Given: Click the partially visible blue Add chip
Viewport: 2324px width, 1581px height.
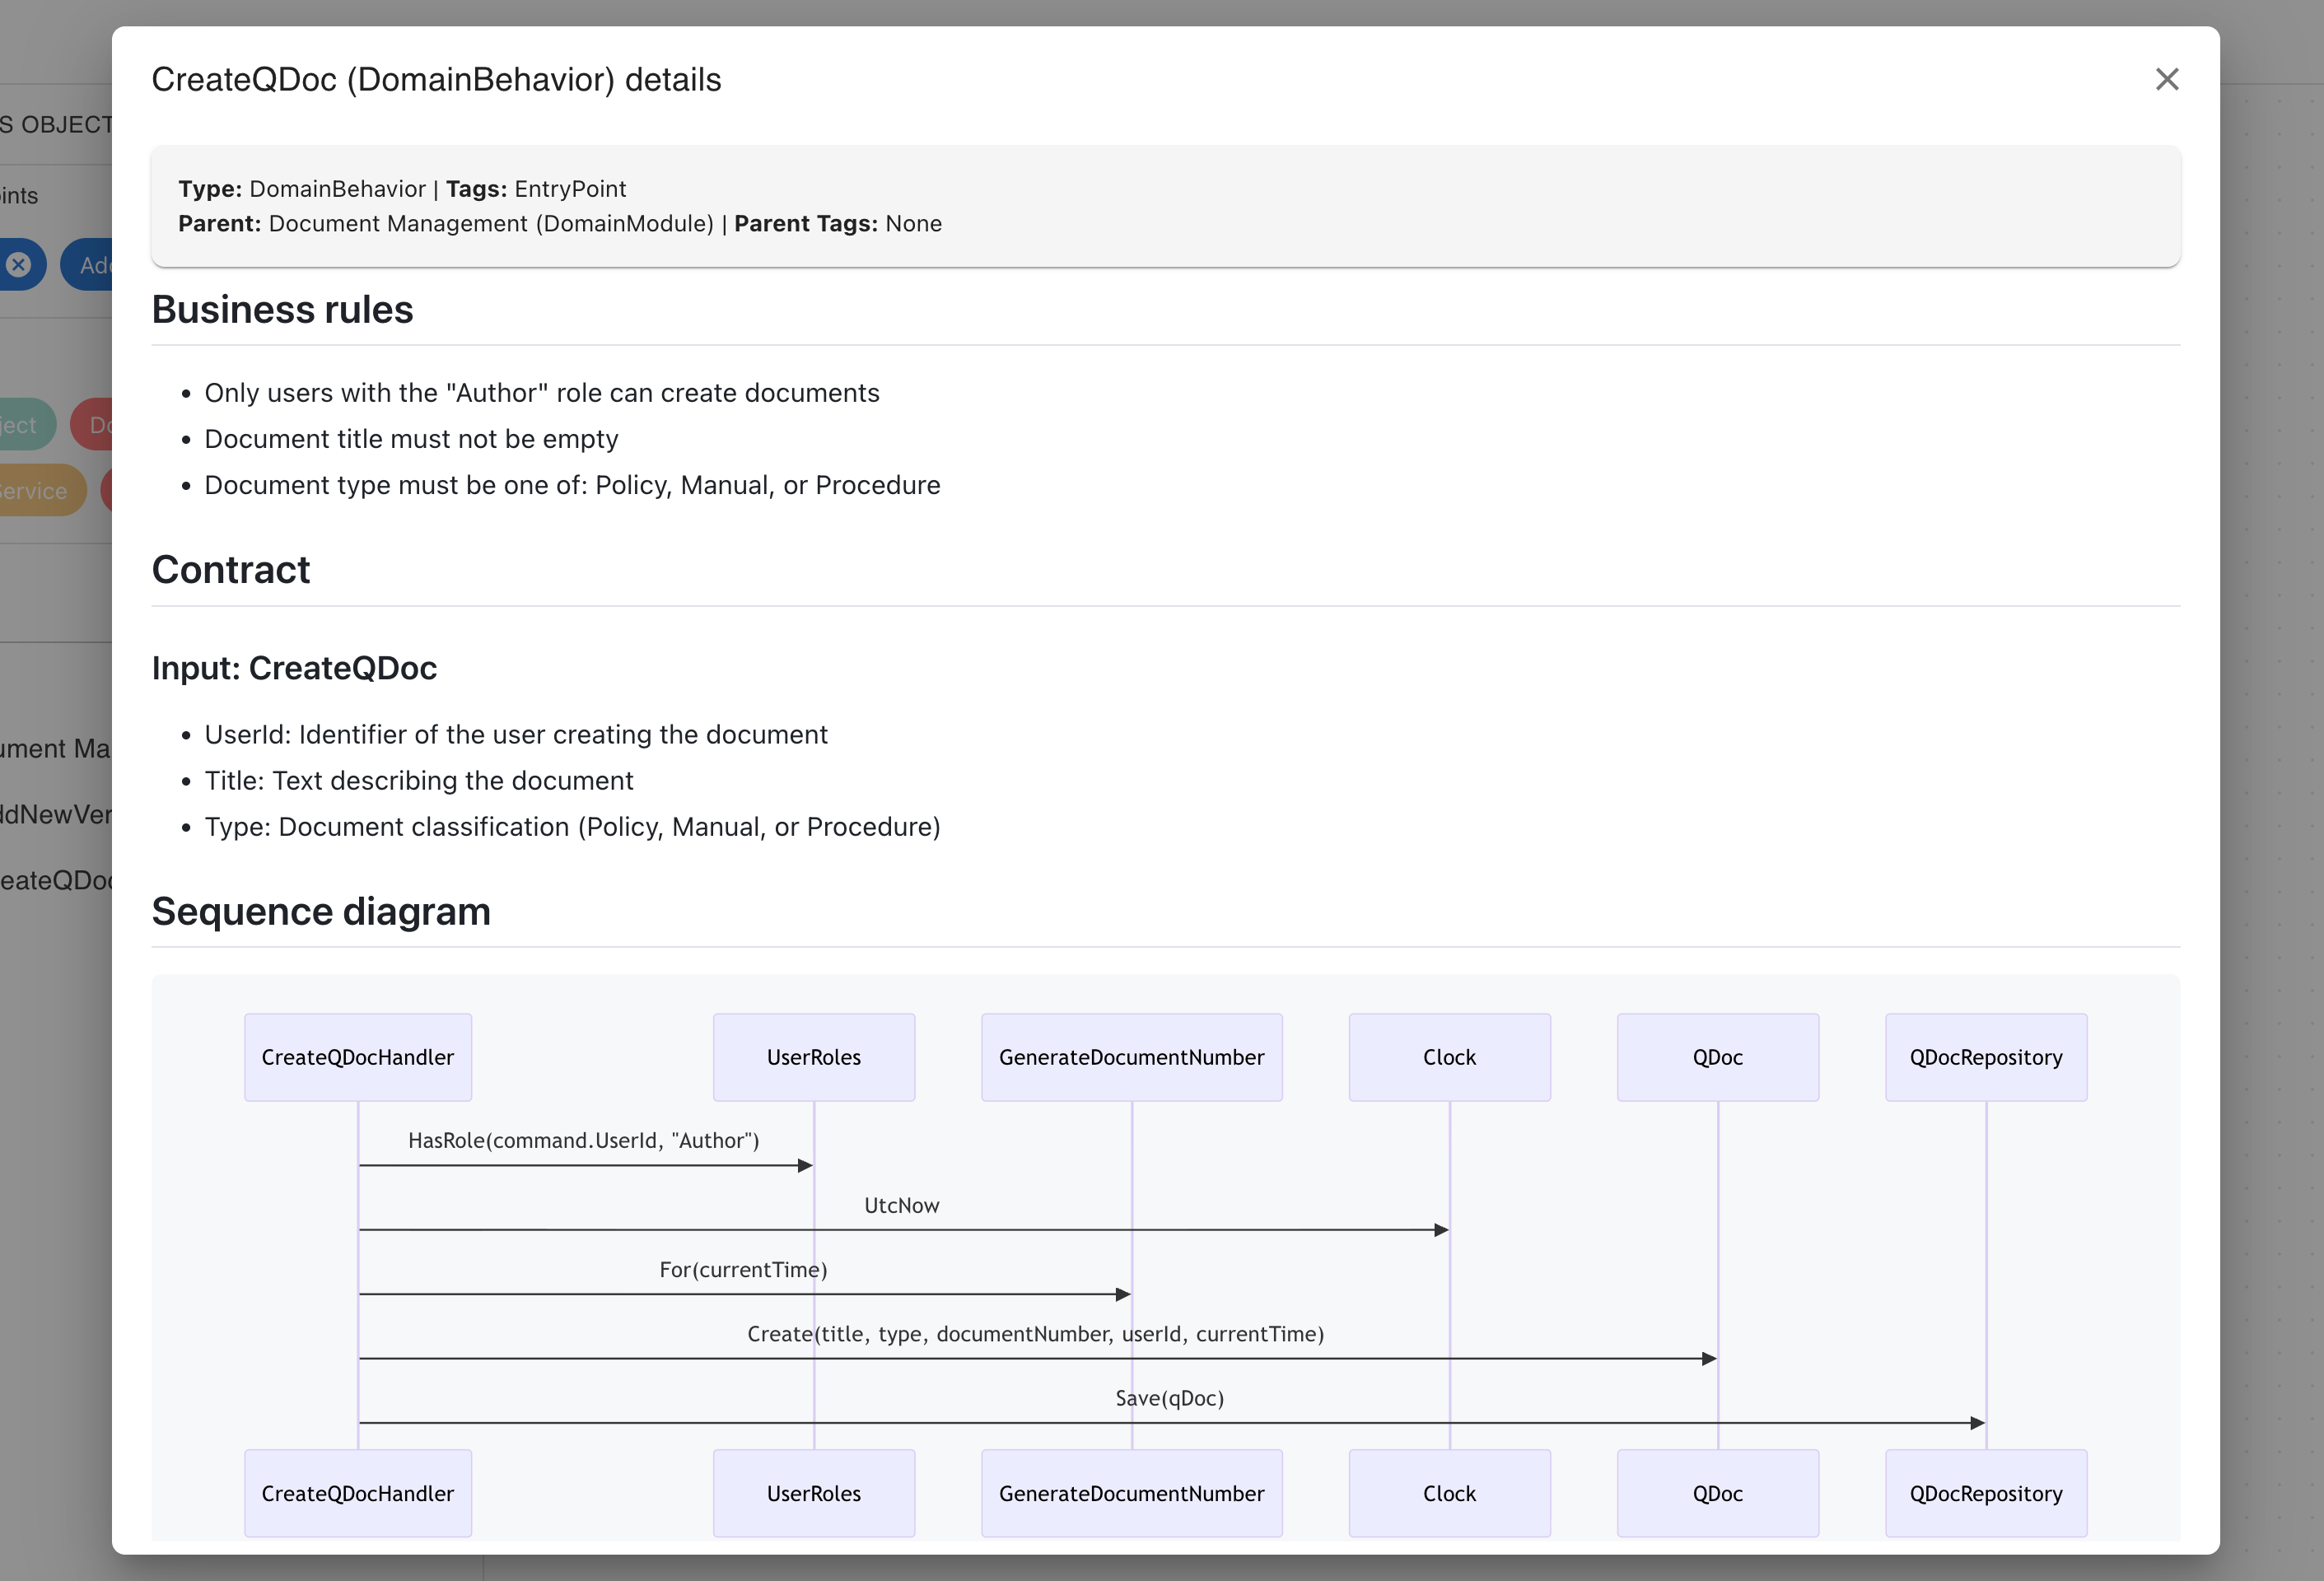Looking at the screenshot, I should pyautogui.click(x=90, y=265).
